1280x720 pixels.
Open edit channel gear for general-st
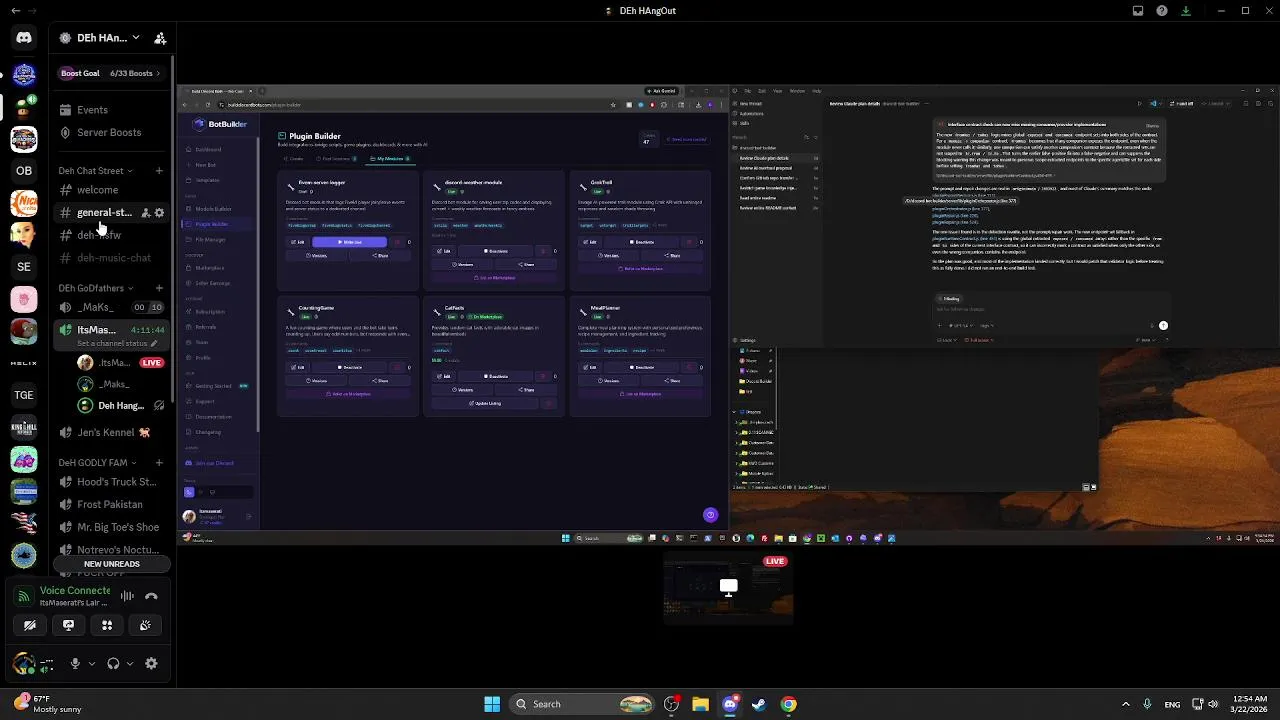(x=159, y=213)
